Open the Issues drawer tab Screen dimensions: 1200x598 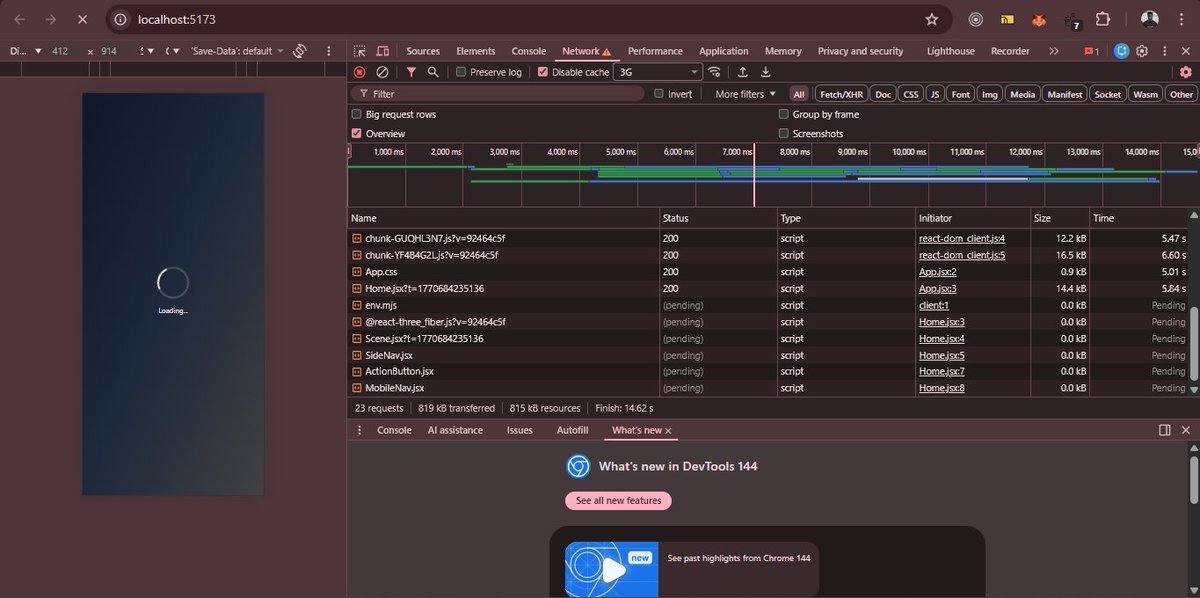[x=520, y=430]
